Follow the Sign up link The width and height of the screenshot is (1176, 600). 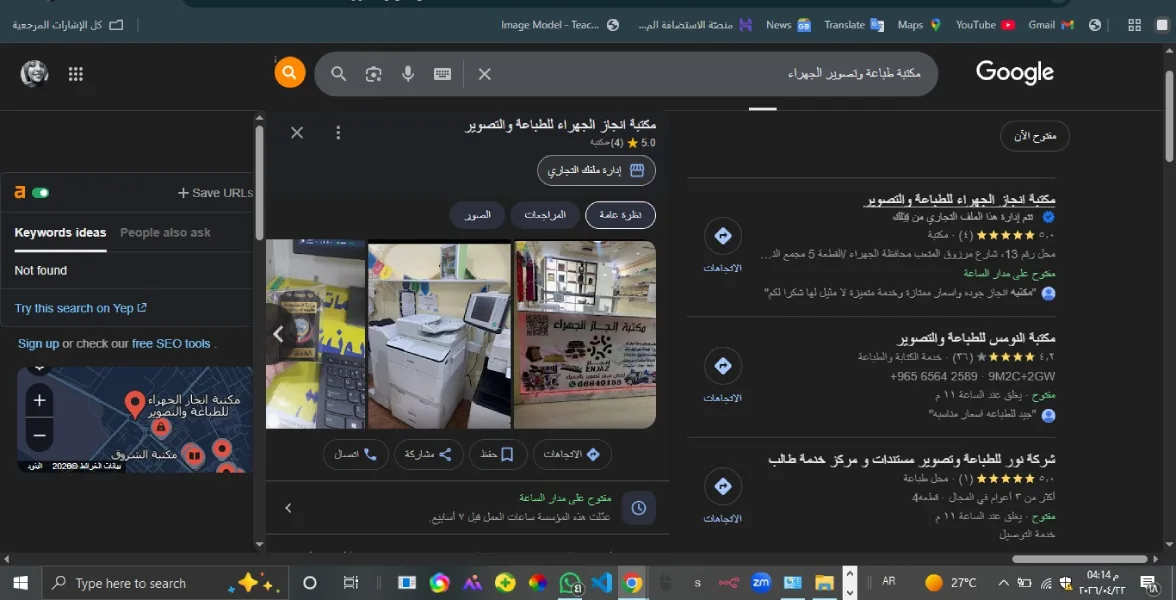(38, 344)
